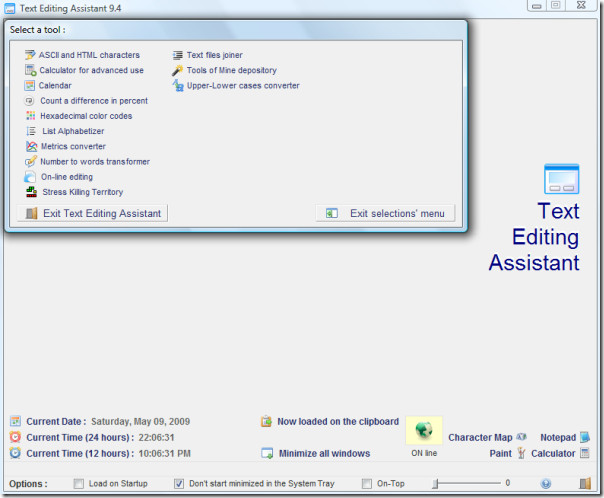The width and height of the screenshot is (604, 498).
Task: Uncheck Don't start minimized in System Tray
Action: coord(179,483)
